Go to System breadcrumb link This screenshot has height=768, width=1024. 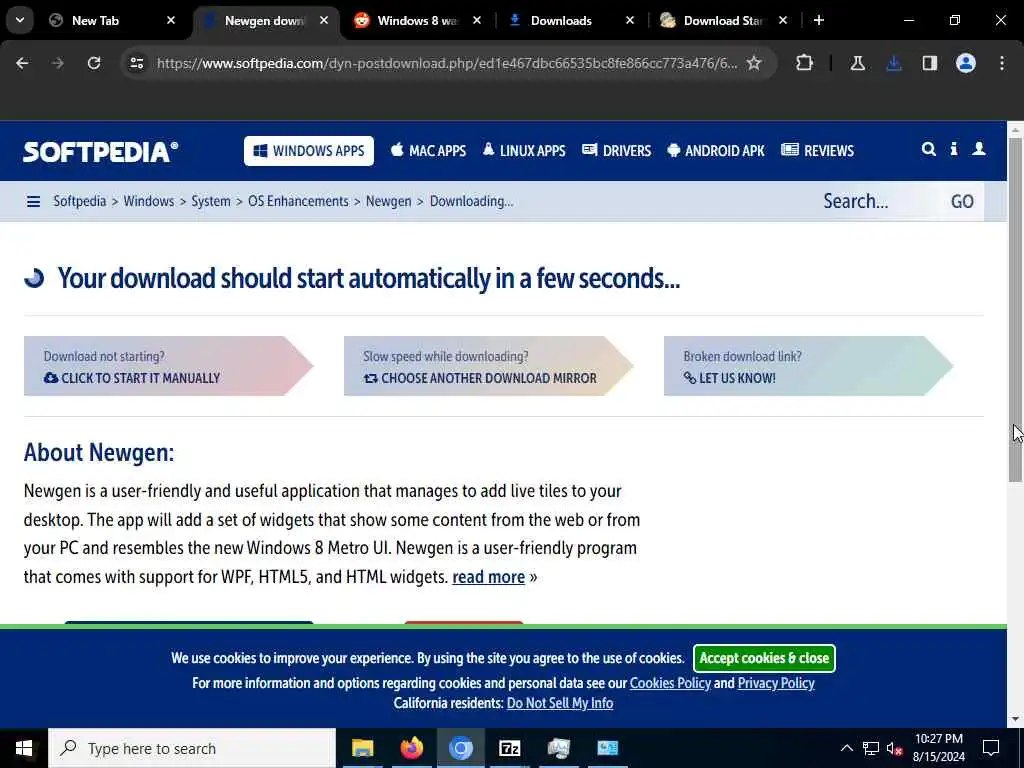tap(211, 201)
